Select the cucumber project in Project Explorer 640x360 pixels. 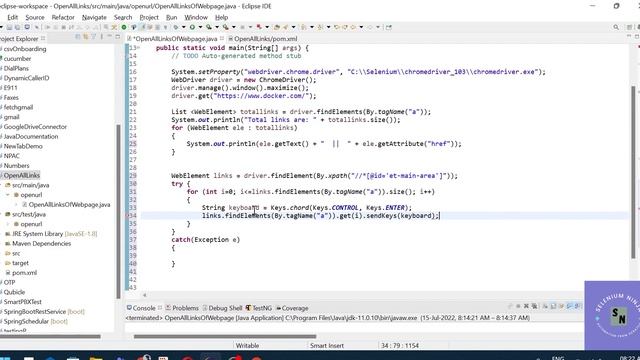[x=17, y=58]
